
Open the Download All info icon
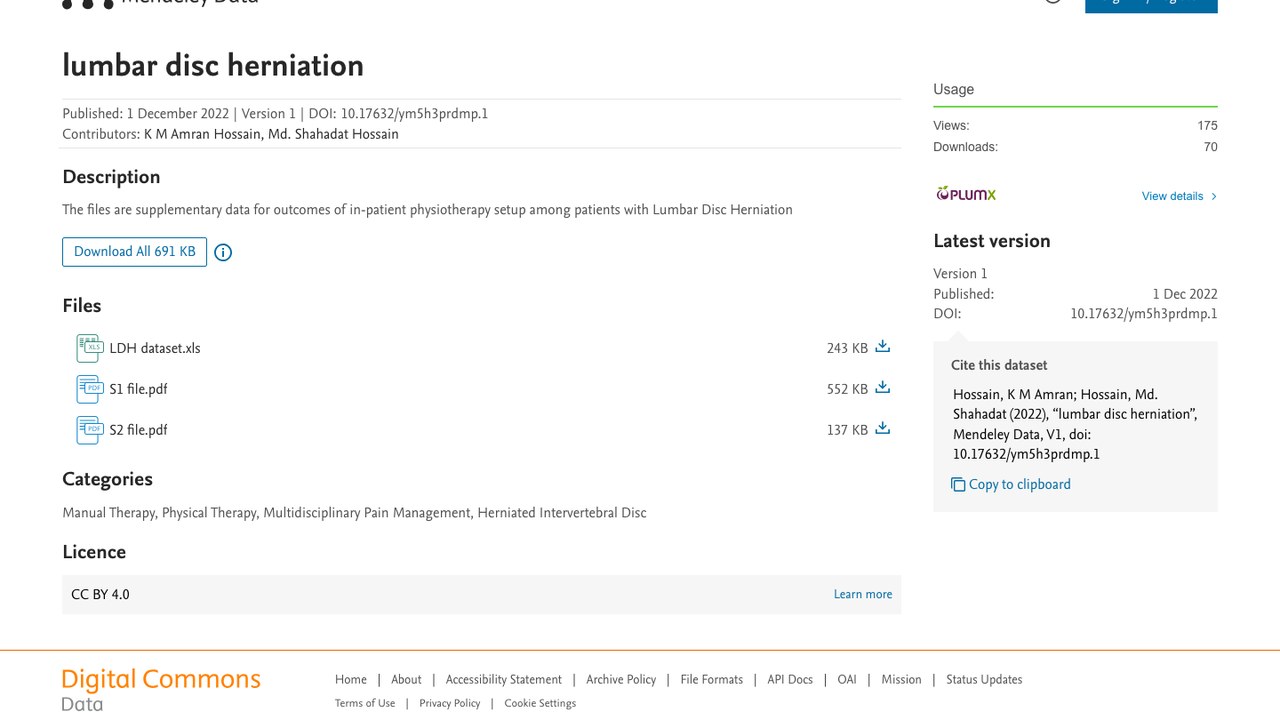click(x=223, y=253)
